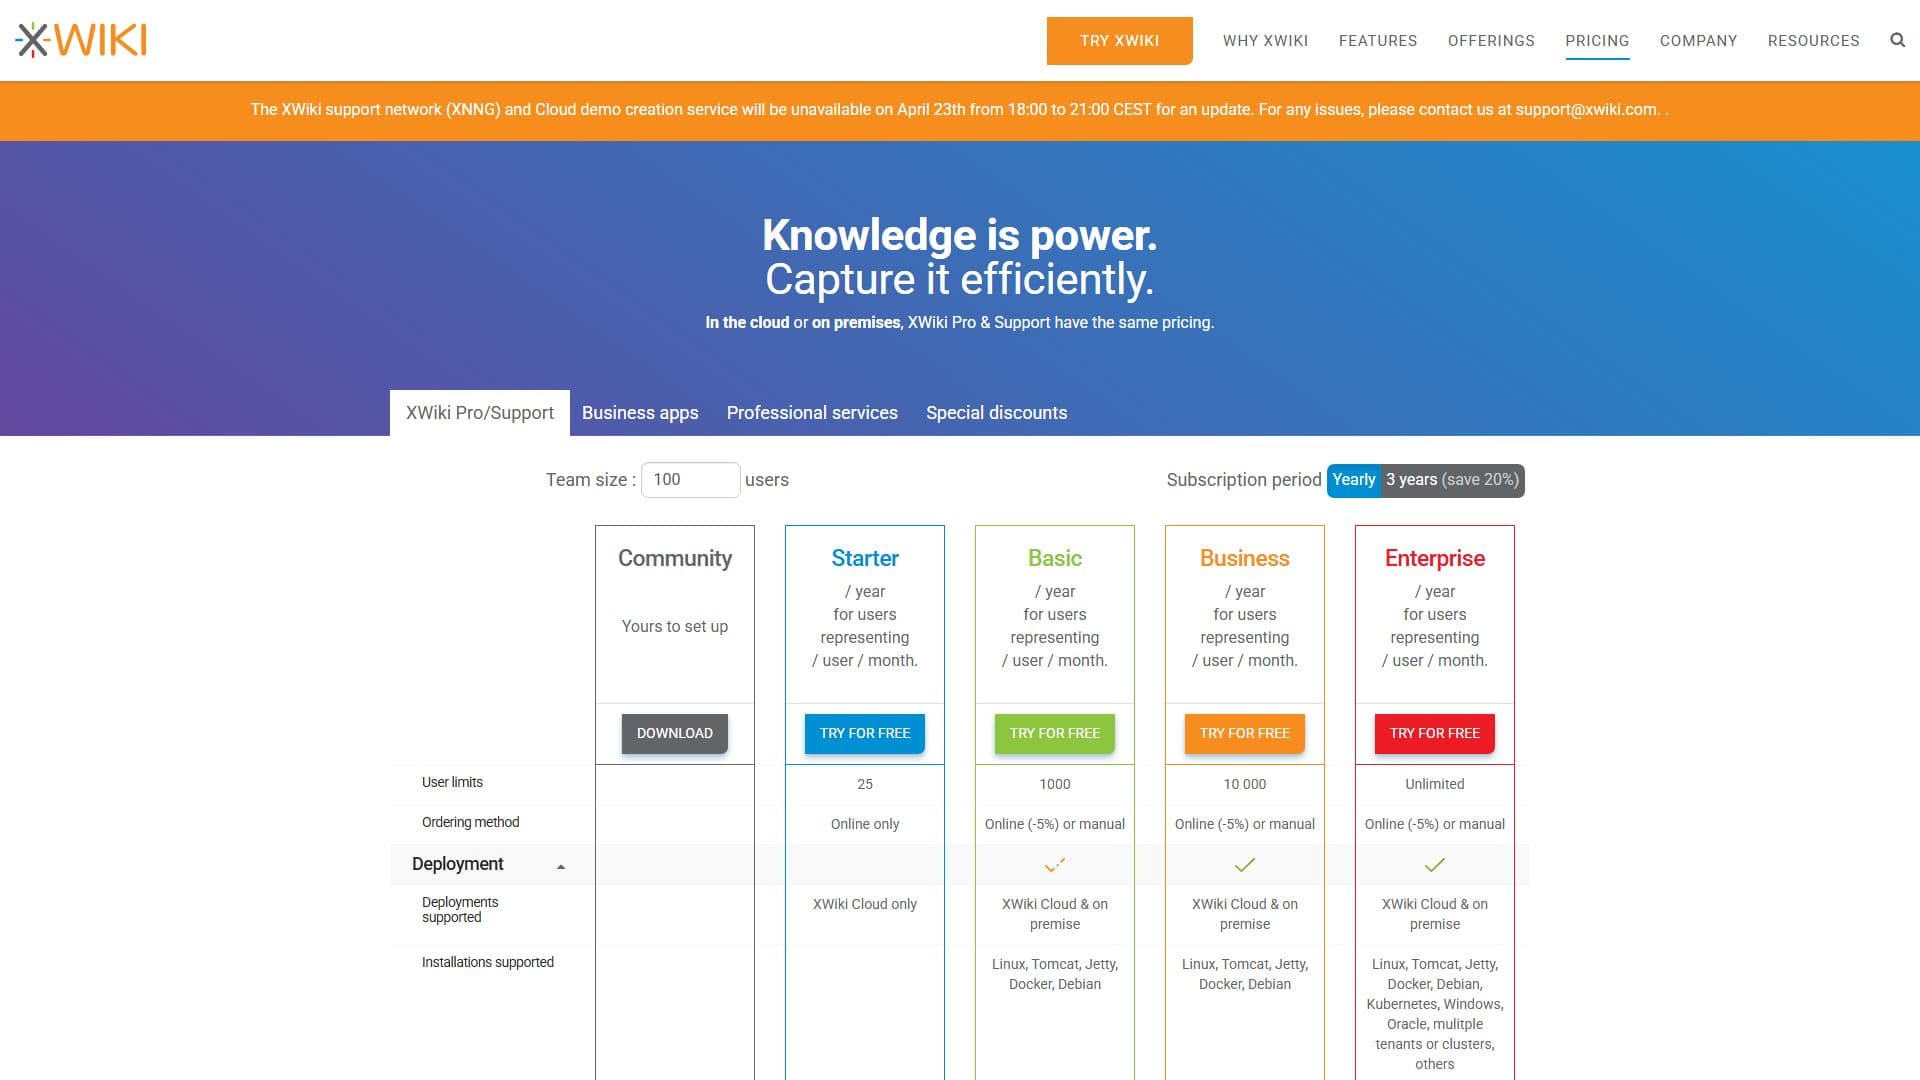Click the Knowledge is power headline
The width and height of the screenshot is (1920, 1080).
(960, 235)
